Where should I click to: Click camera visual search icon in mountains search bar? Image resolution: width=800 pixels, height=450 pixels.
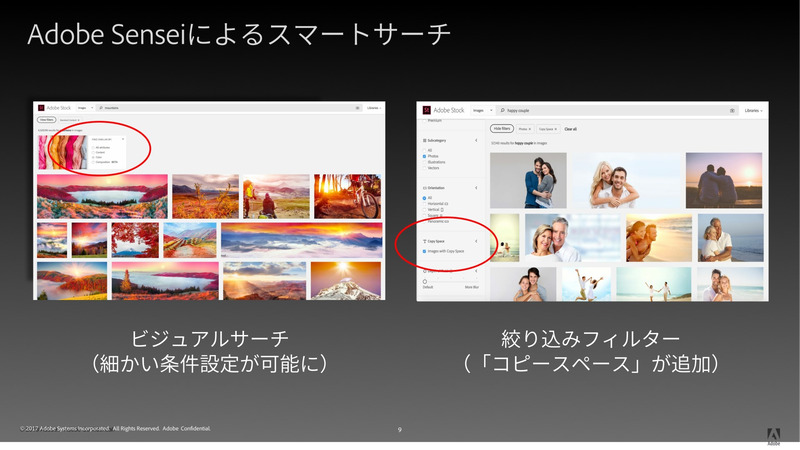[357, 108]
